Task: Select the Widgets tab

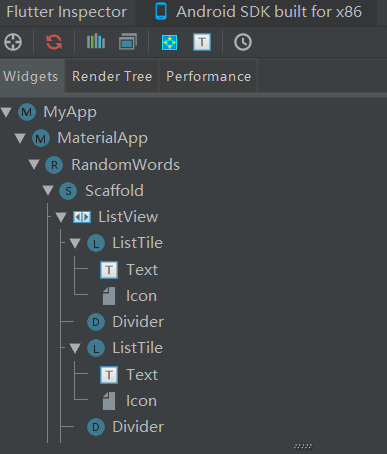Action: pyautogui.click(x=31, y=76)
